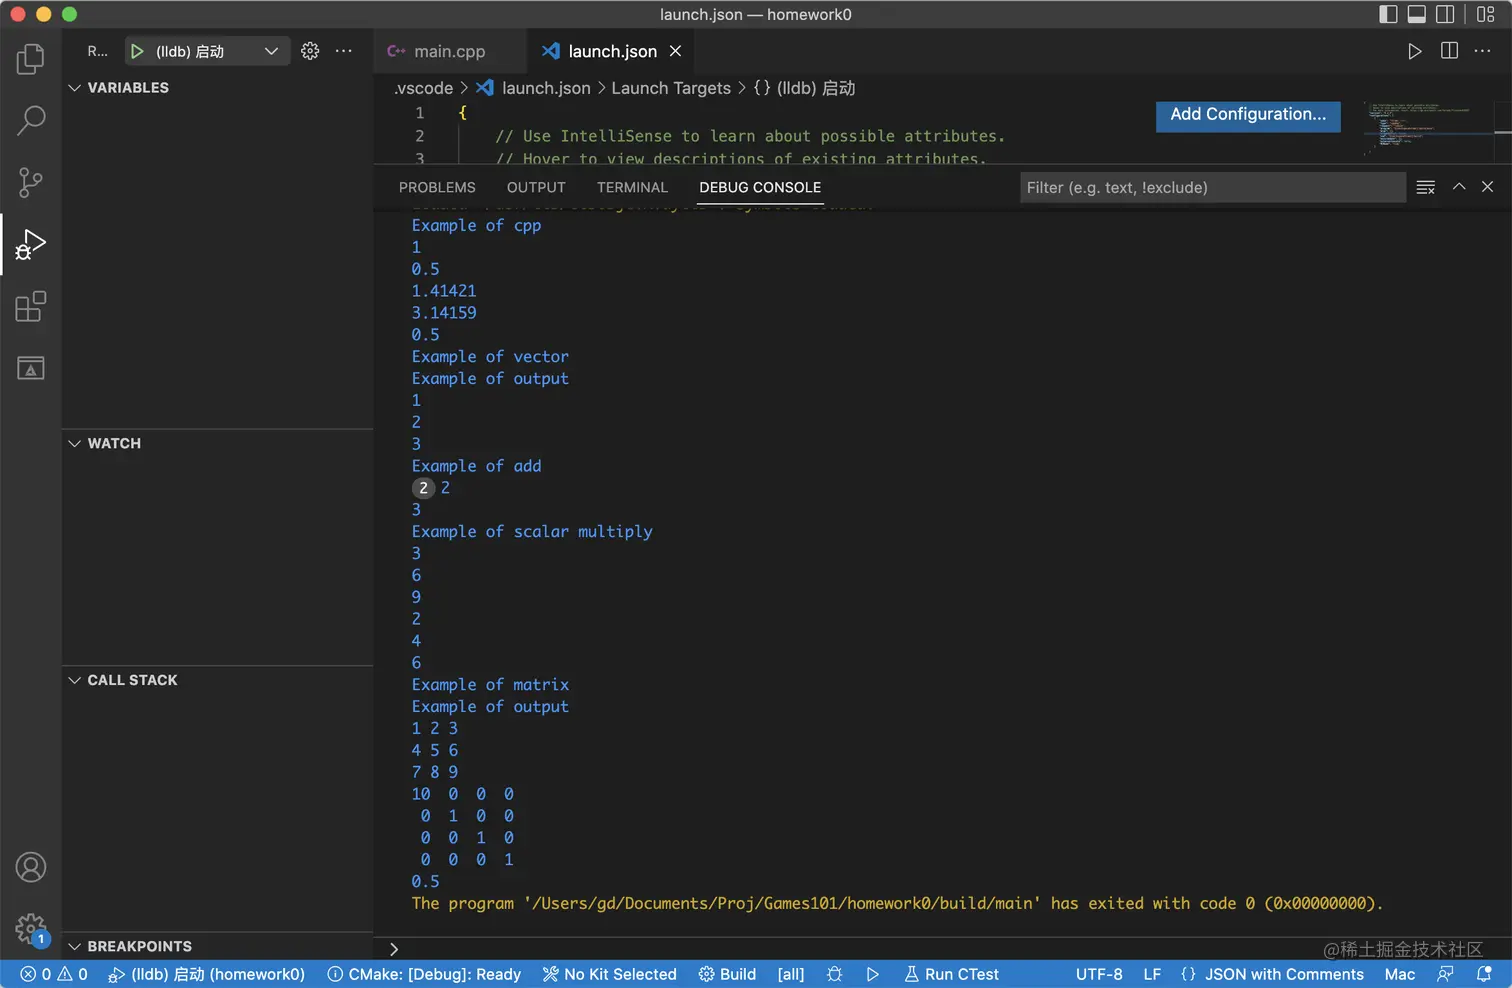Toggle the bottom panel layout button
The image size is (1512, 988).
pos(1416,14)
